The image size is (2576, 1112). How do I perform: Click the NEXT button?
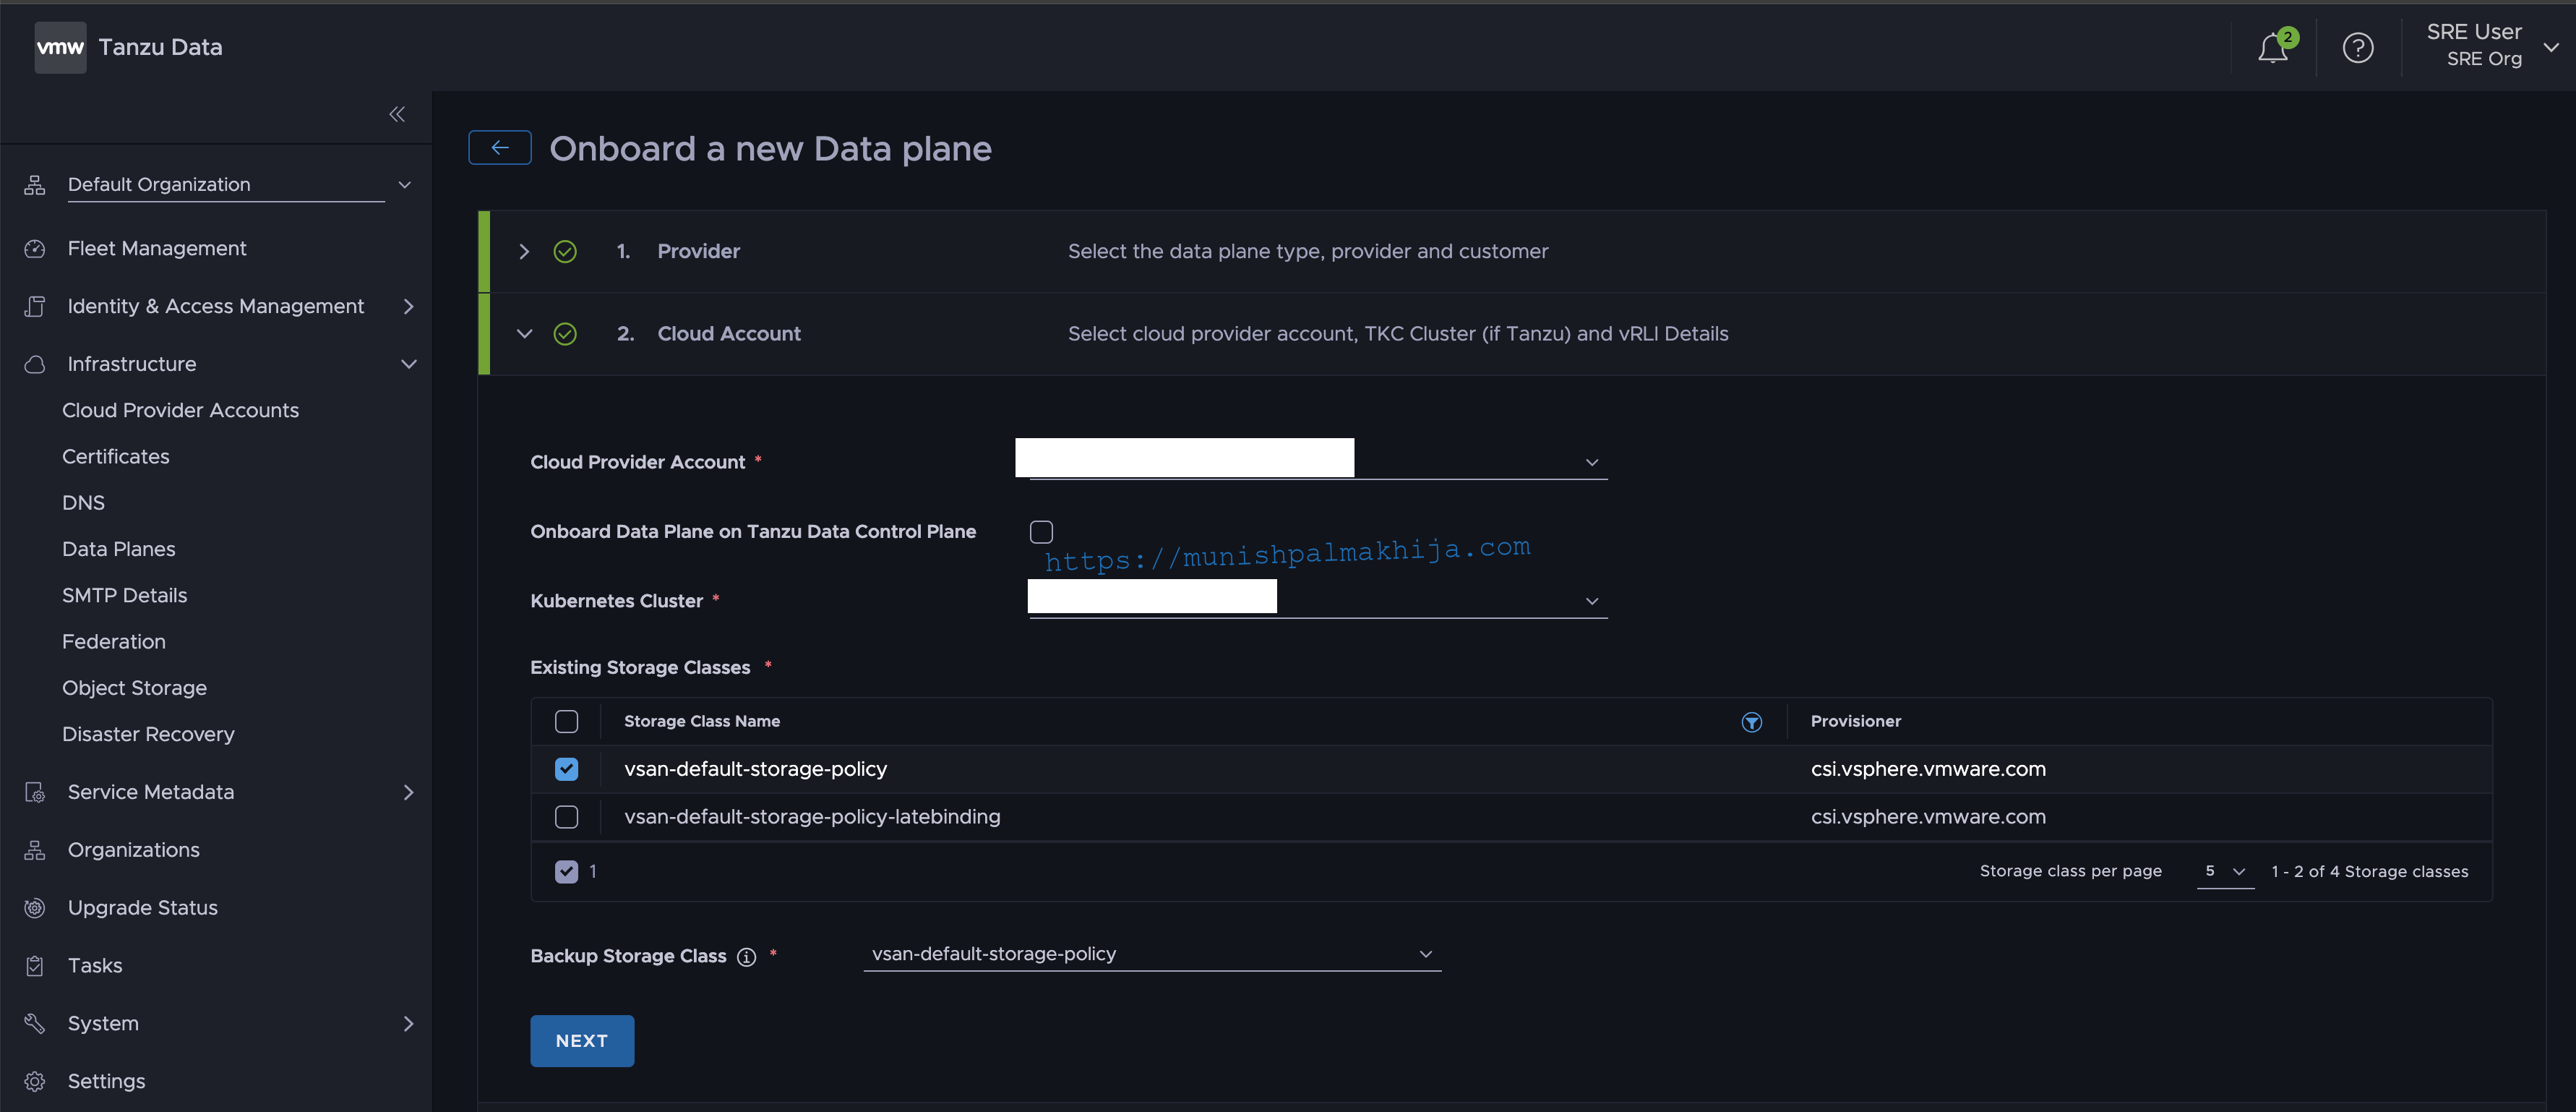582,1041
